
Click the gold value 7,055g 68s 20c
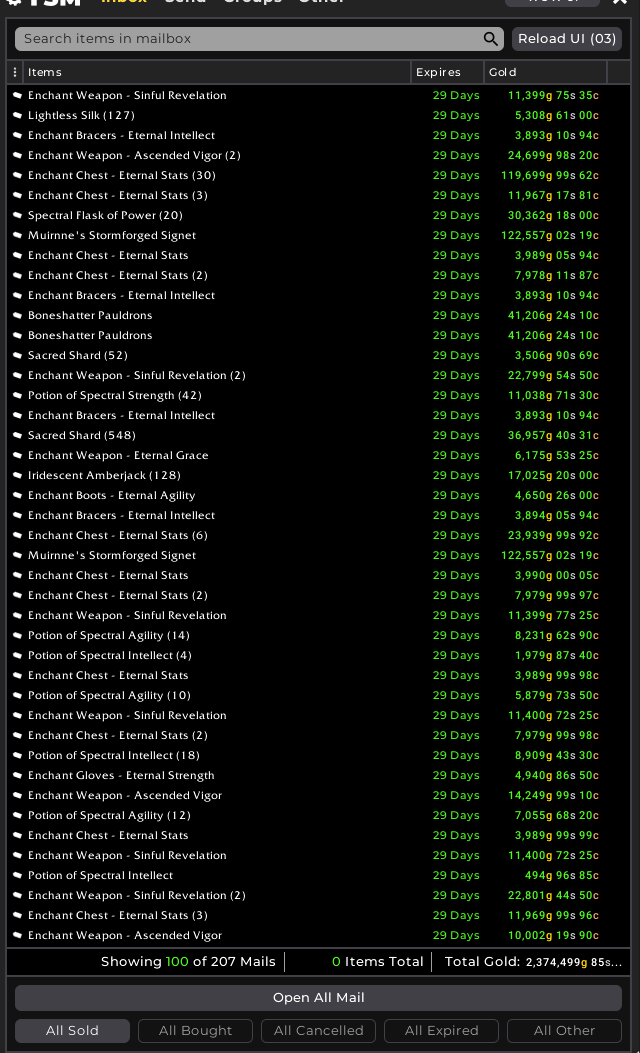pyautogui.click(x=557, y=815)
